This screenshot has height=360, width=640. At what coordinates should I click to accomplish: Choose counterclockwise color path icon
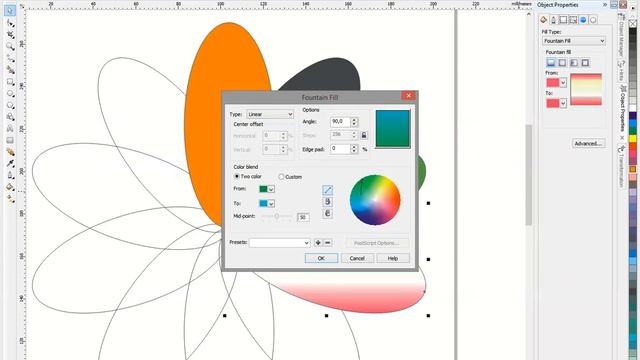[327, 202]
